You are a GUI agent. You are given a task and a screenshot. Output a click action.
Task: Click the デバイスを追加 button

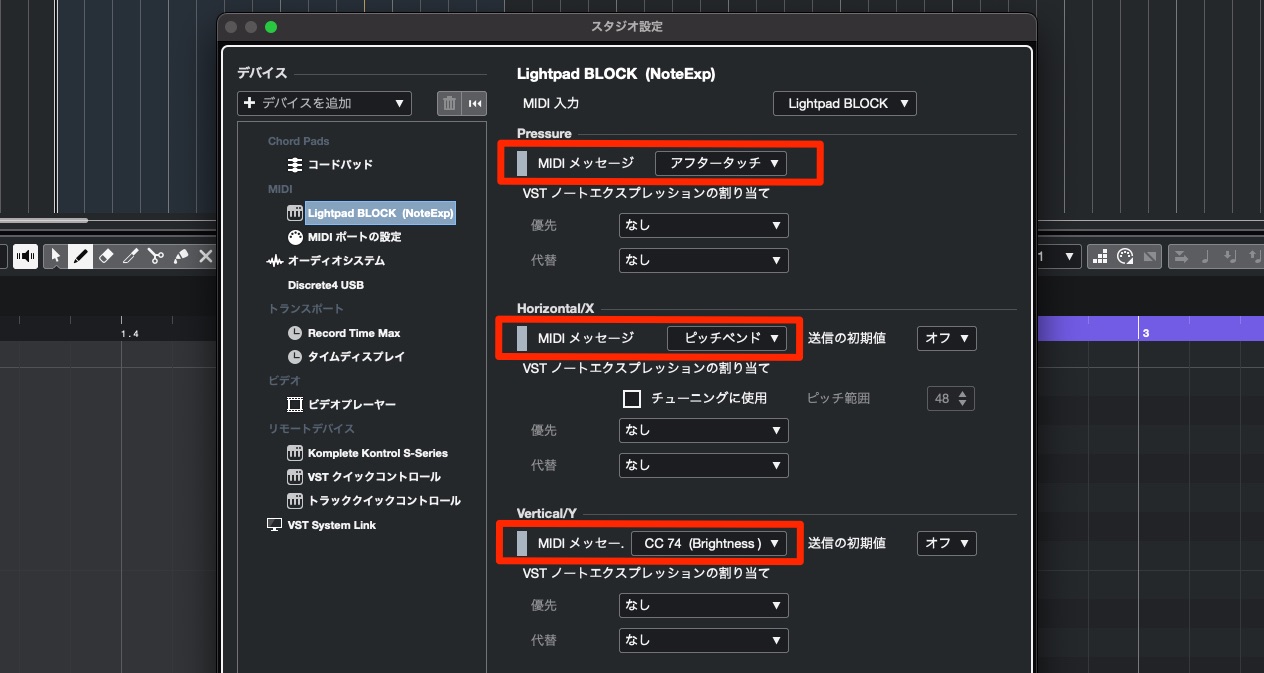coord(324,103)
